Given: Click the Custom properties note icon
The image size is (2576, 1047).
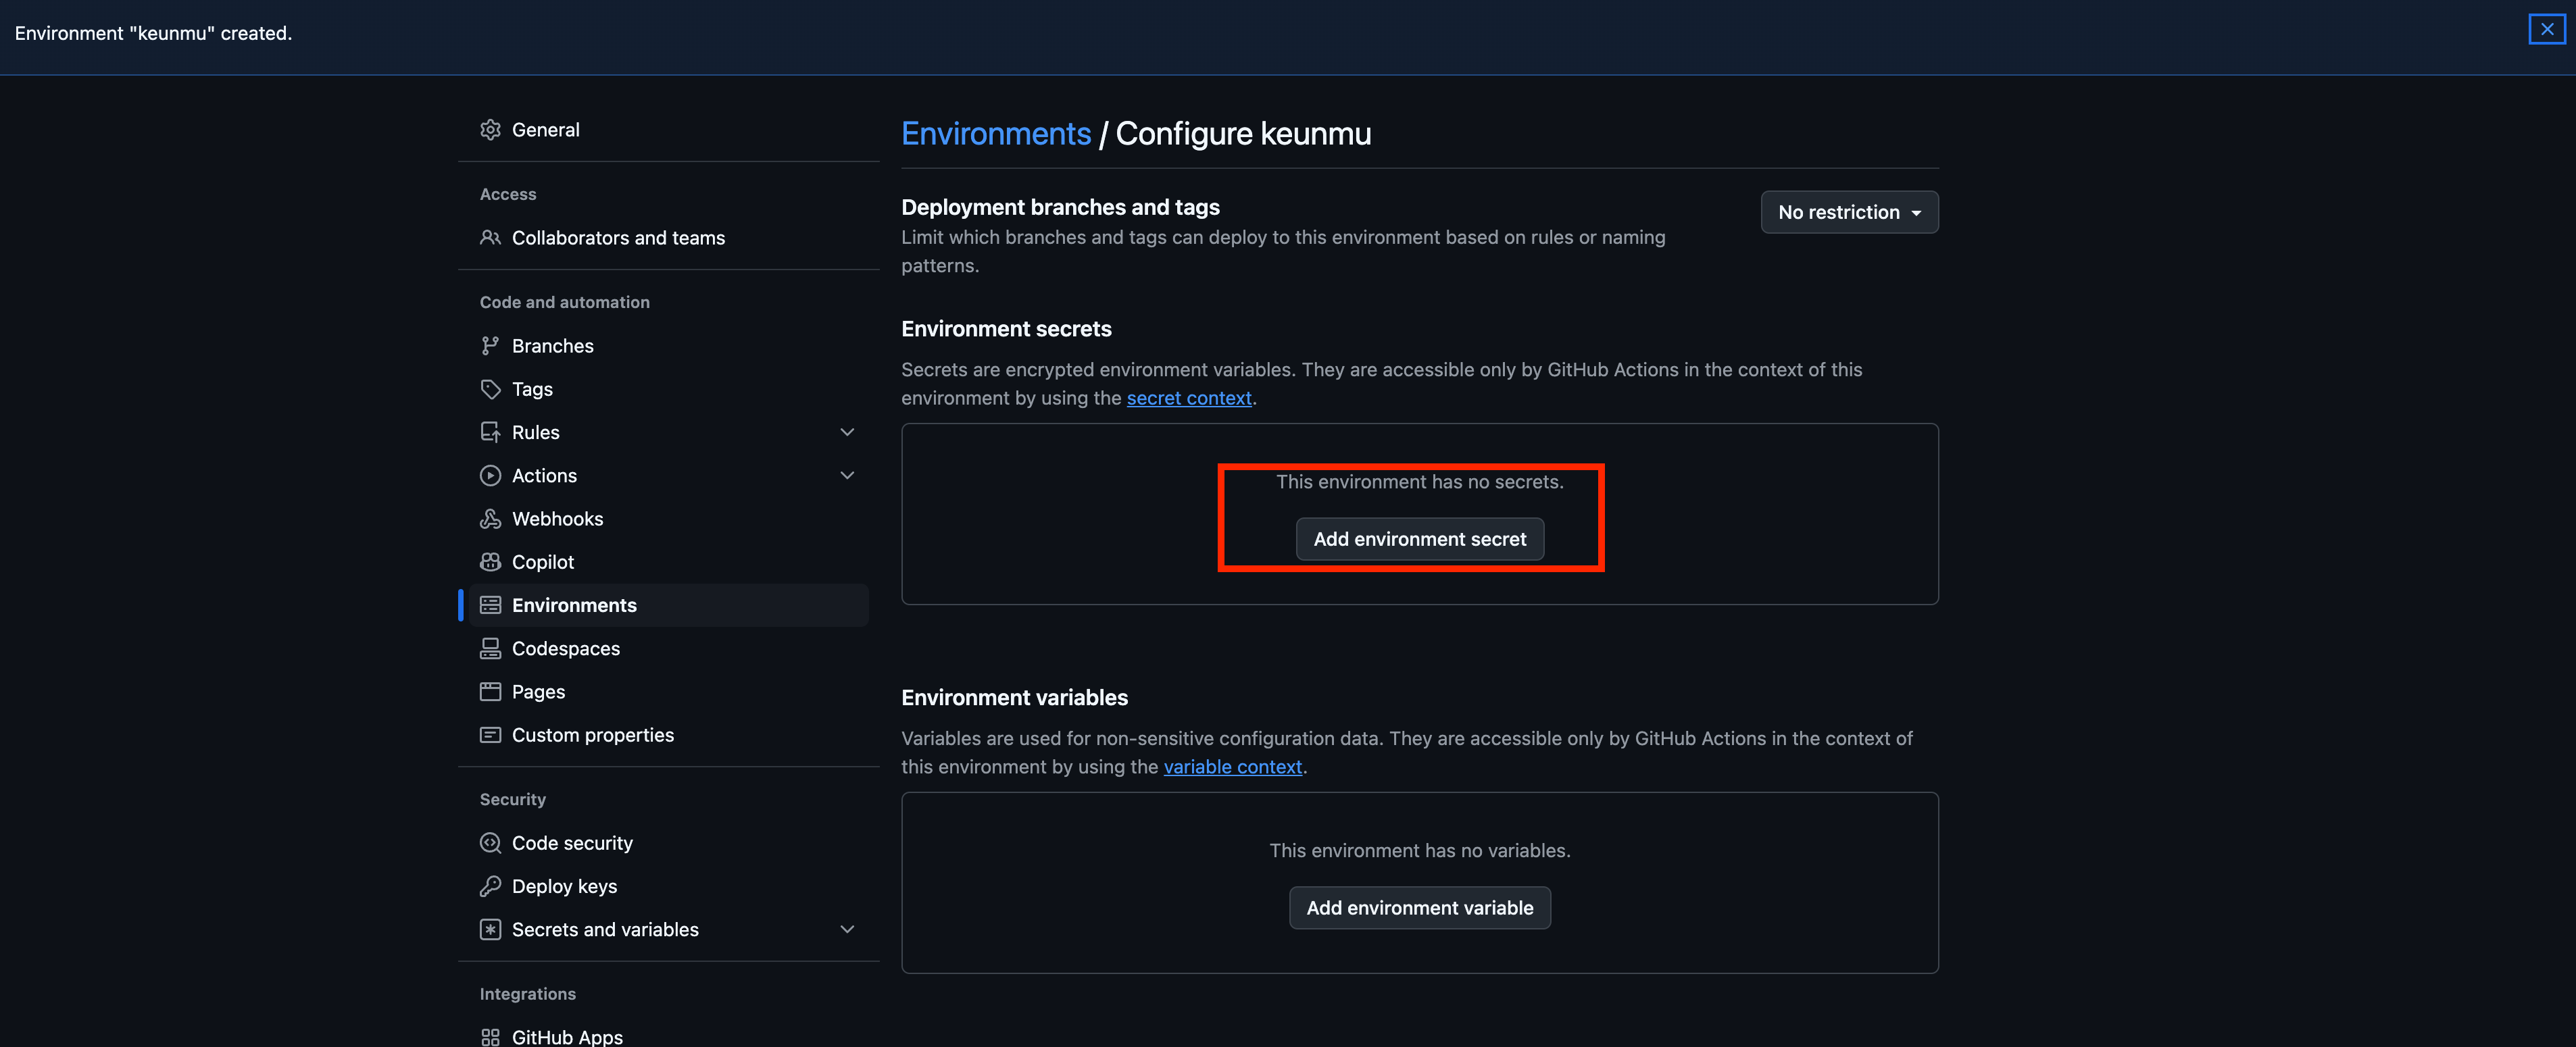Looking at the screenshot, I should click(x=490, y=735).
